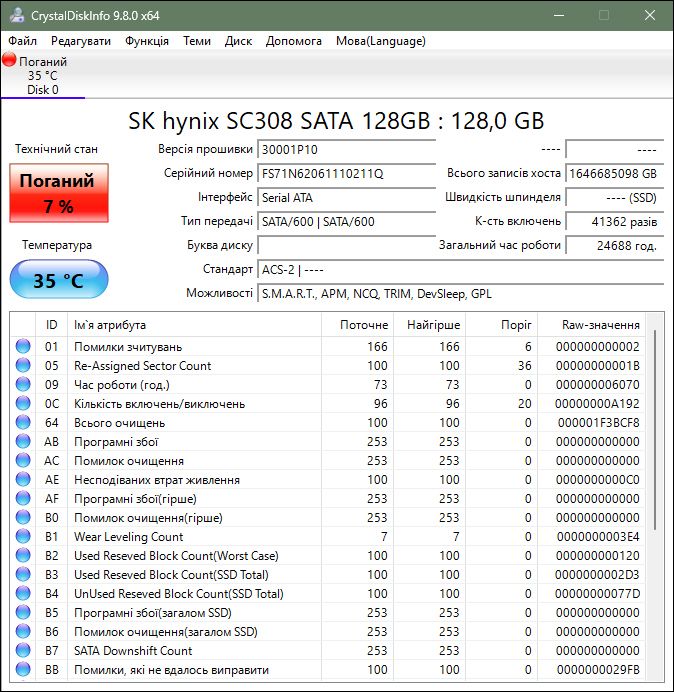Click the Неподіваних втрат живлення attribute name

(x=157, y=480)
